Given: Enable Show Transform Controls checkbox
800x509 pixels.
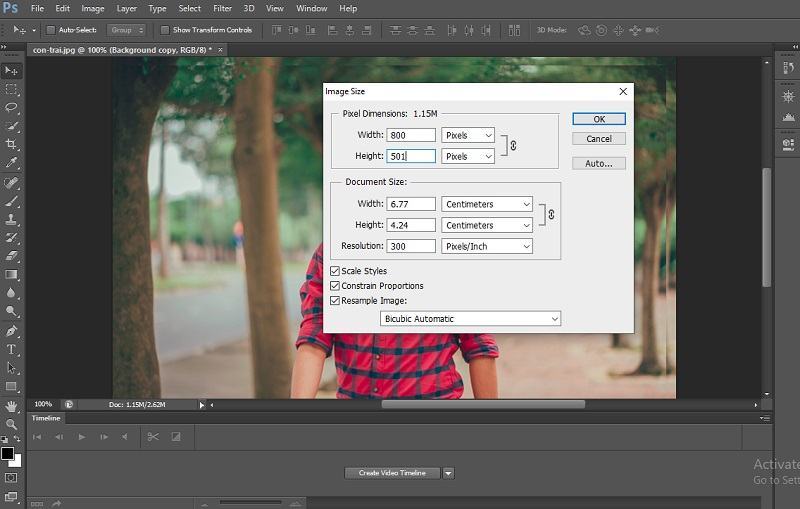Looking at the screenshot, I should point(165,30).
